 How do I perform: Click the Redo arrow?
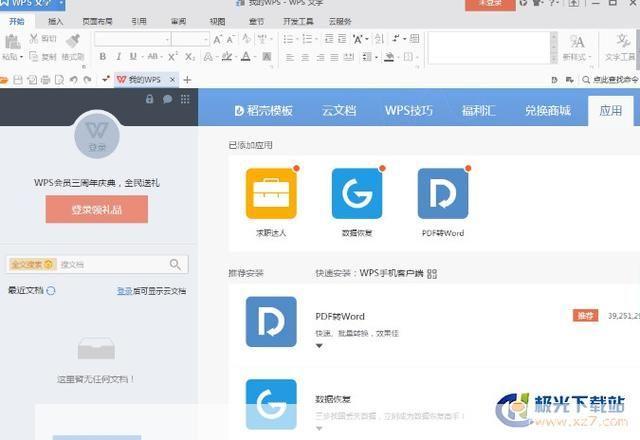[x=87, y=80]
